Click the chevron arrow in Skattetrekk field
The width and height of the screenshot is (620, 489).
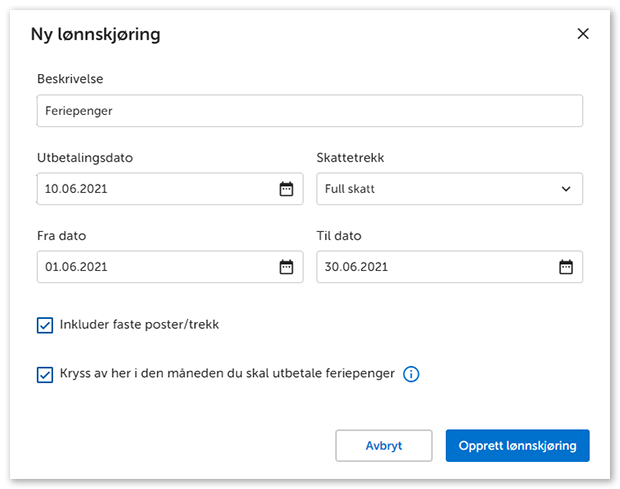(x=566, y=189)
